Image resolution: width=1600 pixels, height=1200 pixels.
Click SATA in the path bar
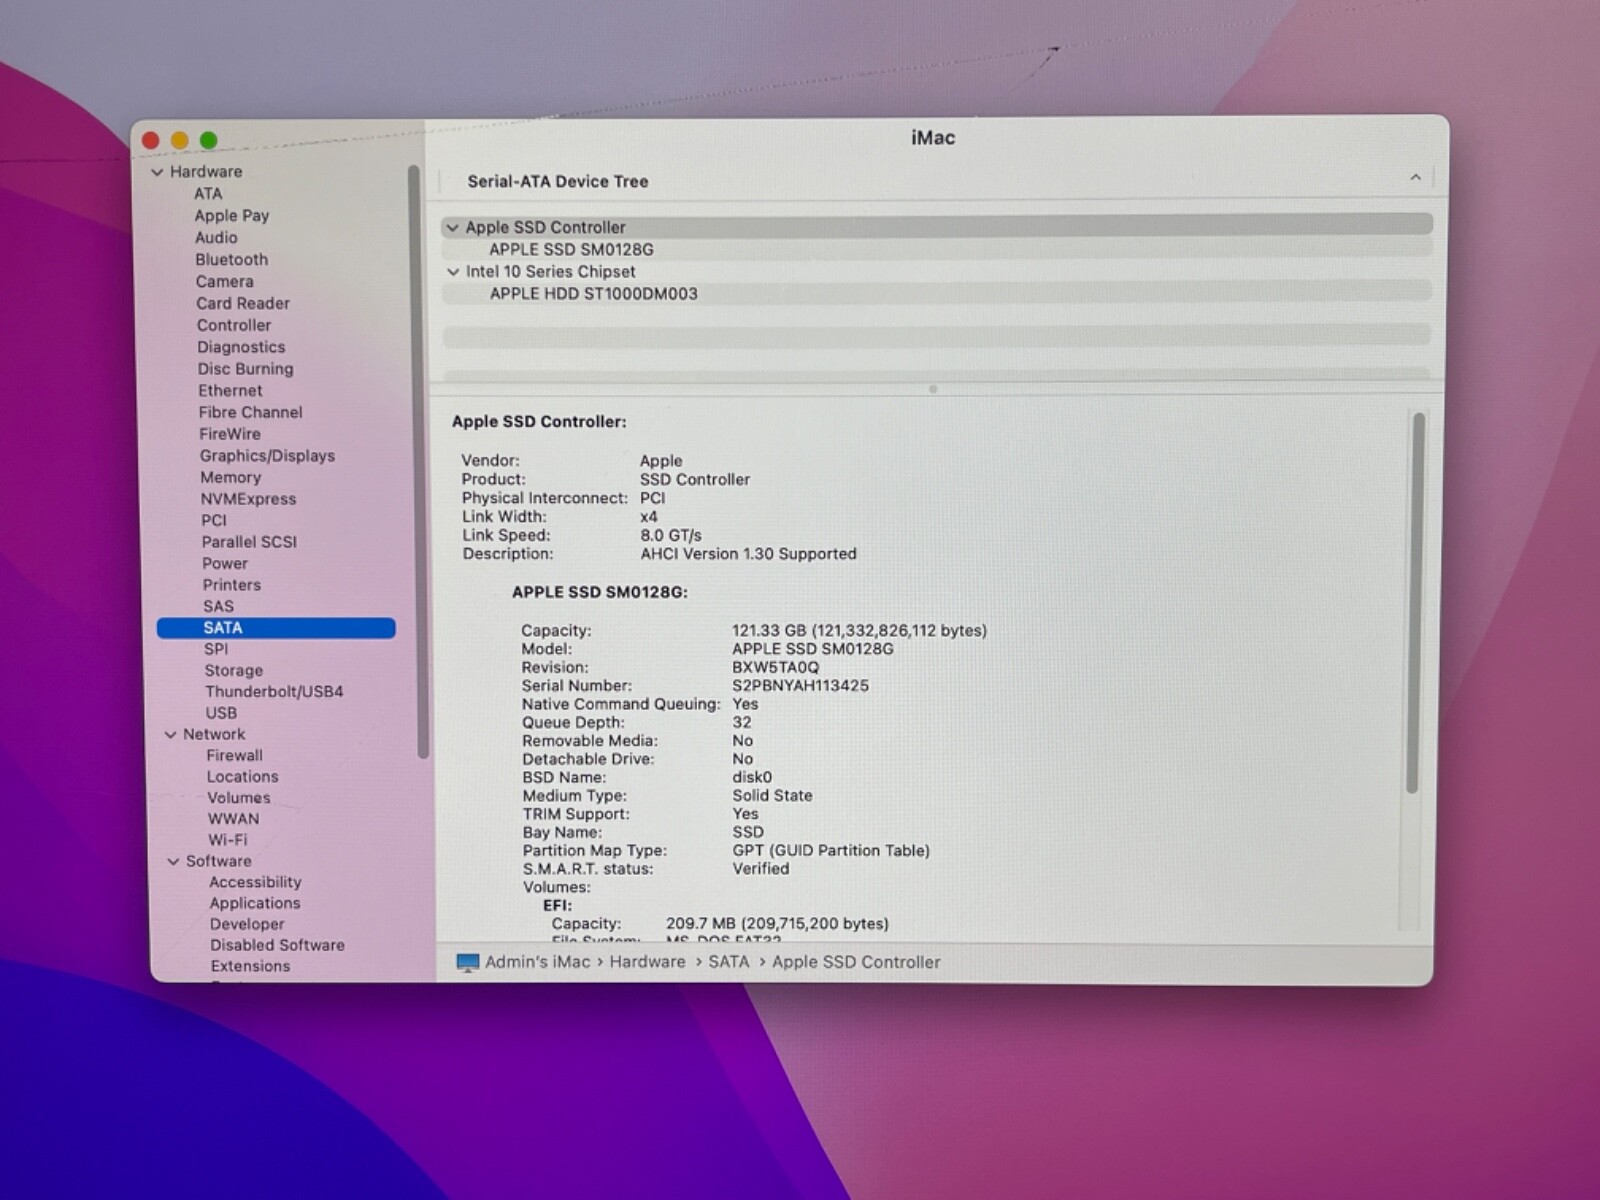pyautogui.click(x=728, y=962)
